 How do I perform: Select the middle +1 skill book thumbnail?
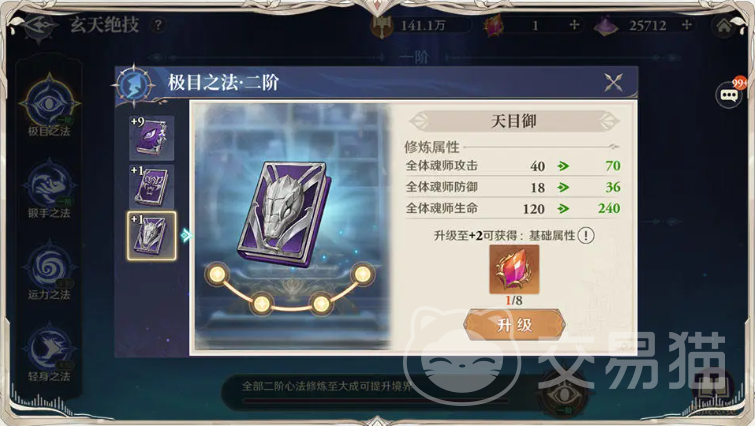(x=152, y=187)
